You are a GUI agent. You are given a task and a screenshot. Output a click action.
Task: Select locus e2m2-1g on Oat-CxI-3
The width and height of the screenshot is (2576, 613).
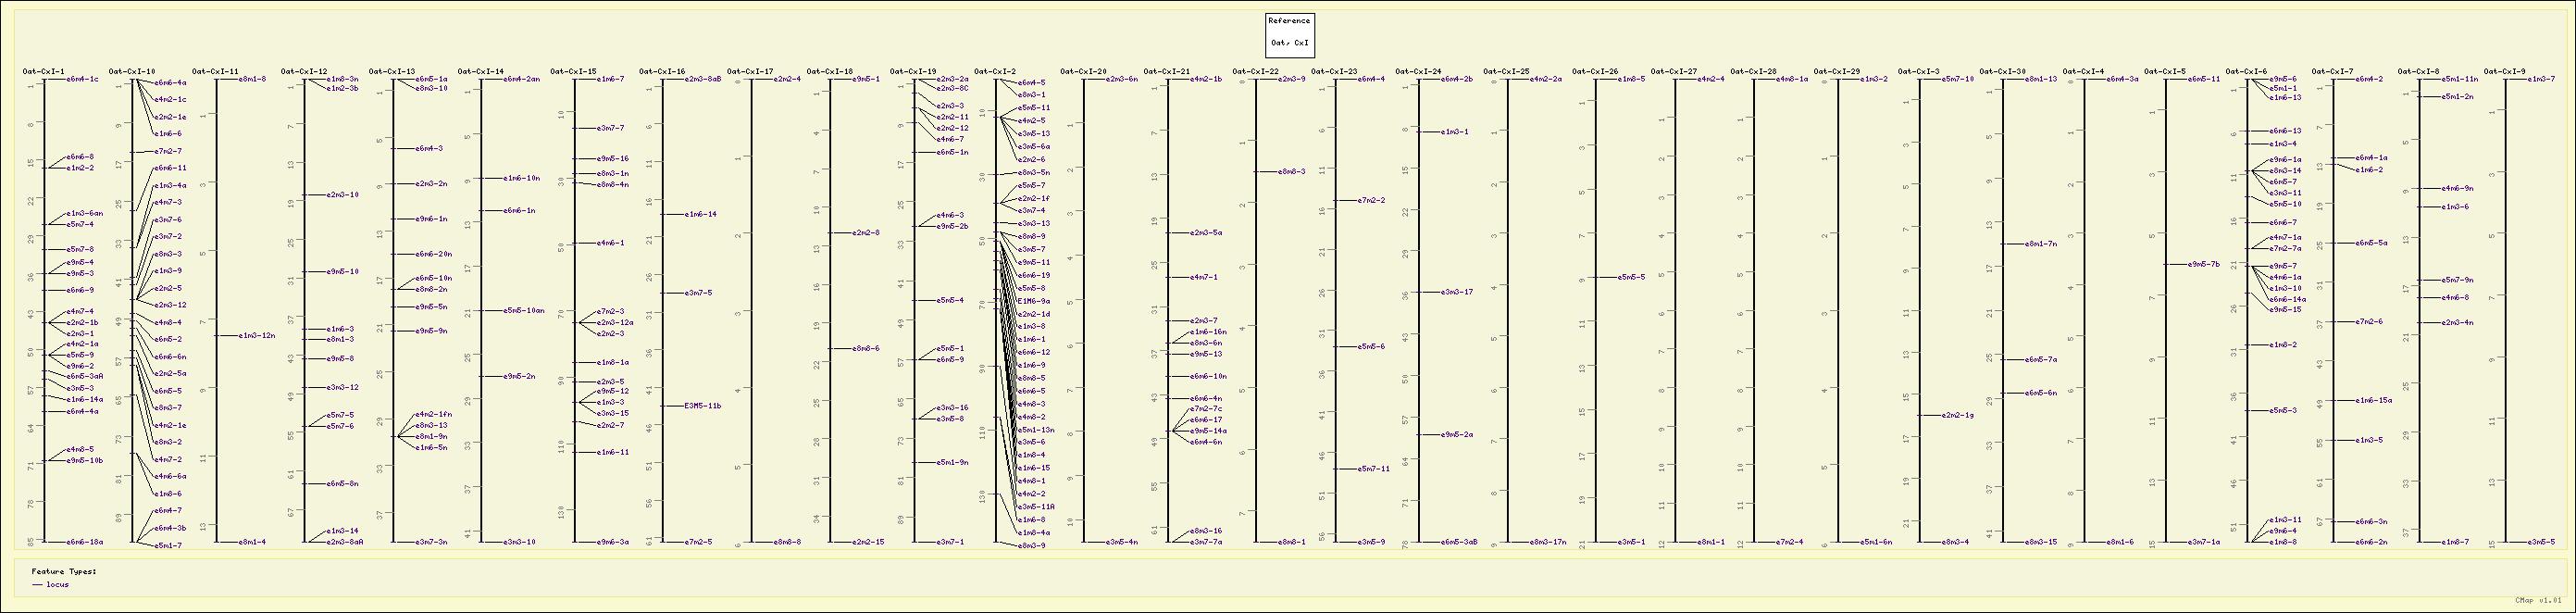coord(1958,415)
